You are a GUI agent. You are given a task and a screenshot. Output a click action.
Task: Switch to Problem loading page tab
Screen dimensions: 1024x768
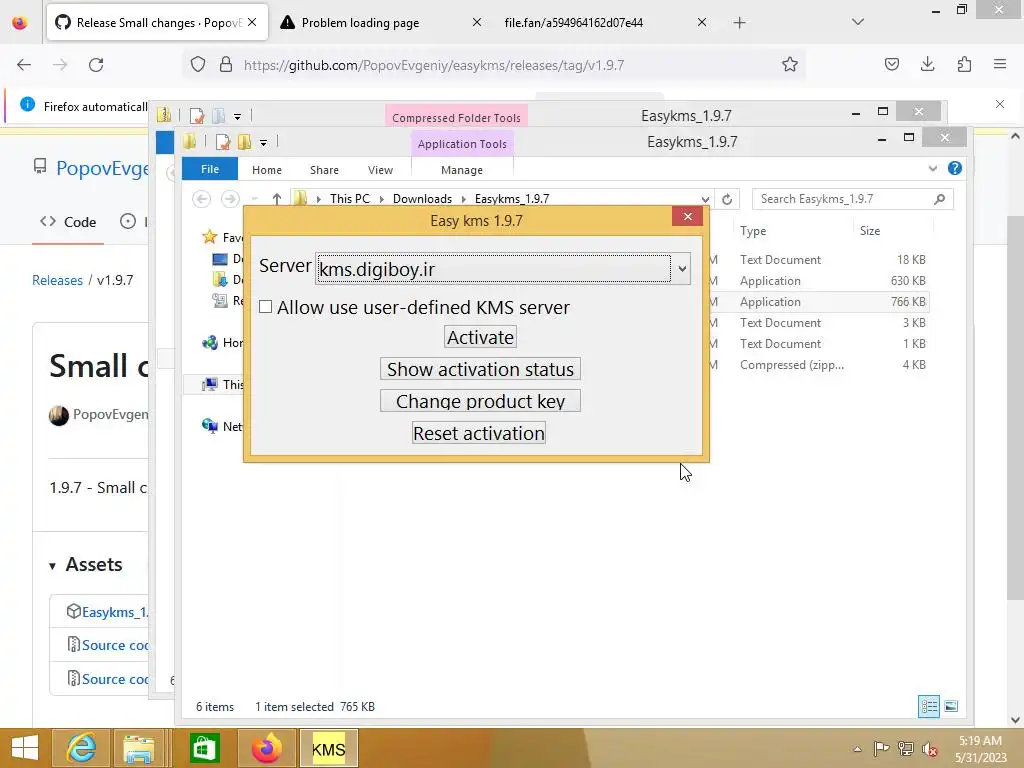[381, 23]
